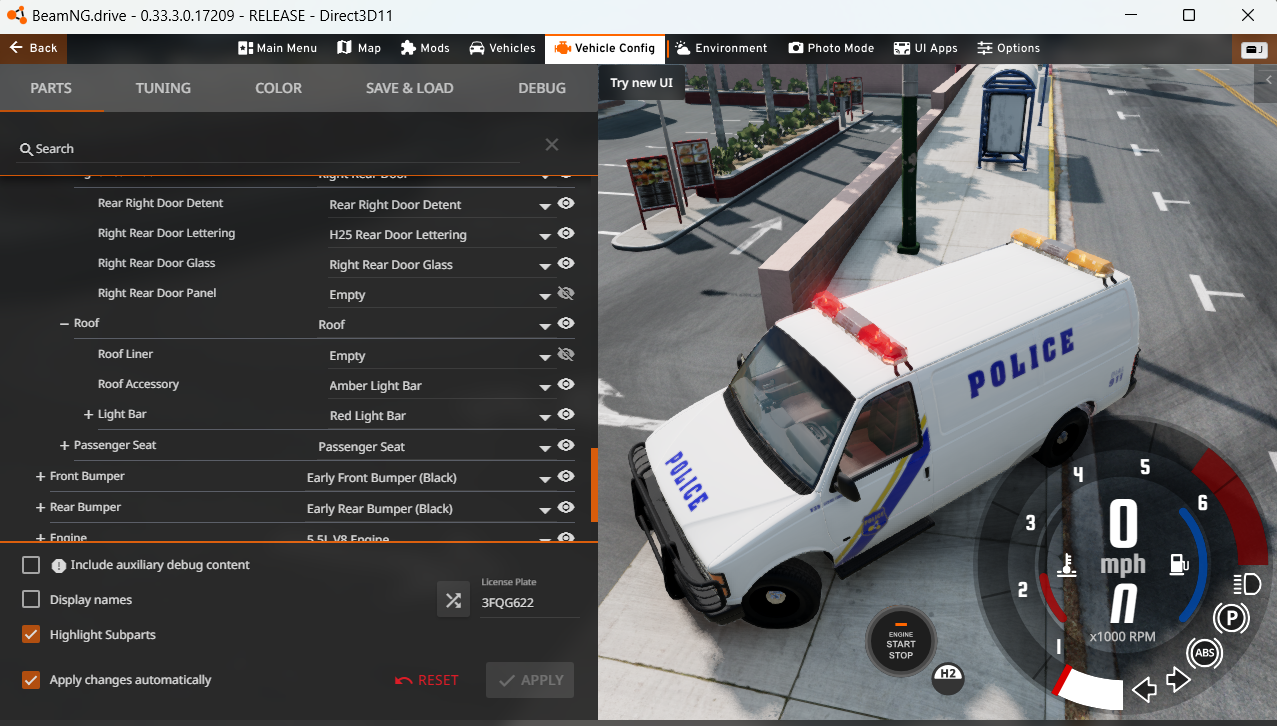Click the left turn signal arrow
Viewport: 1277px width, 726px height.
click(1144, 688)
